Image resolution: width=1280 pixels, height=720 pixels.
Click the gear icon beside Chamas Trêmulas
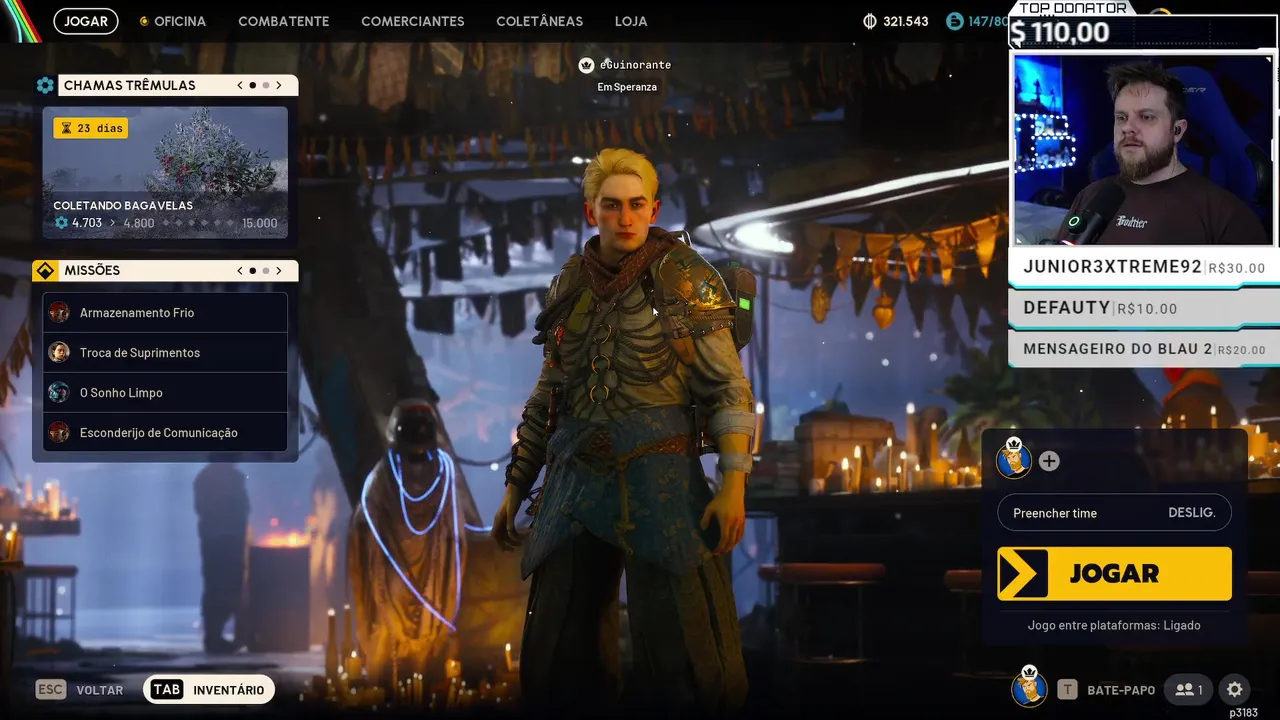pyautogui.click(x=45, y=85)
